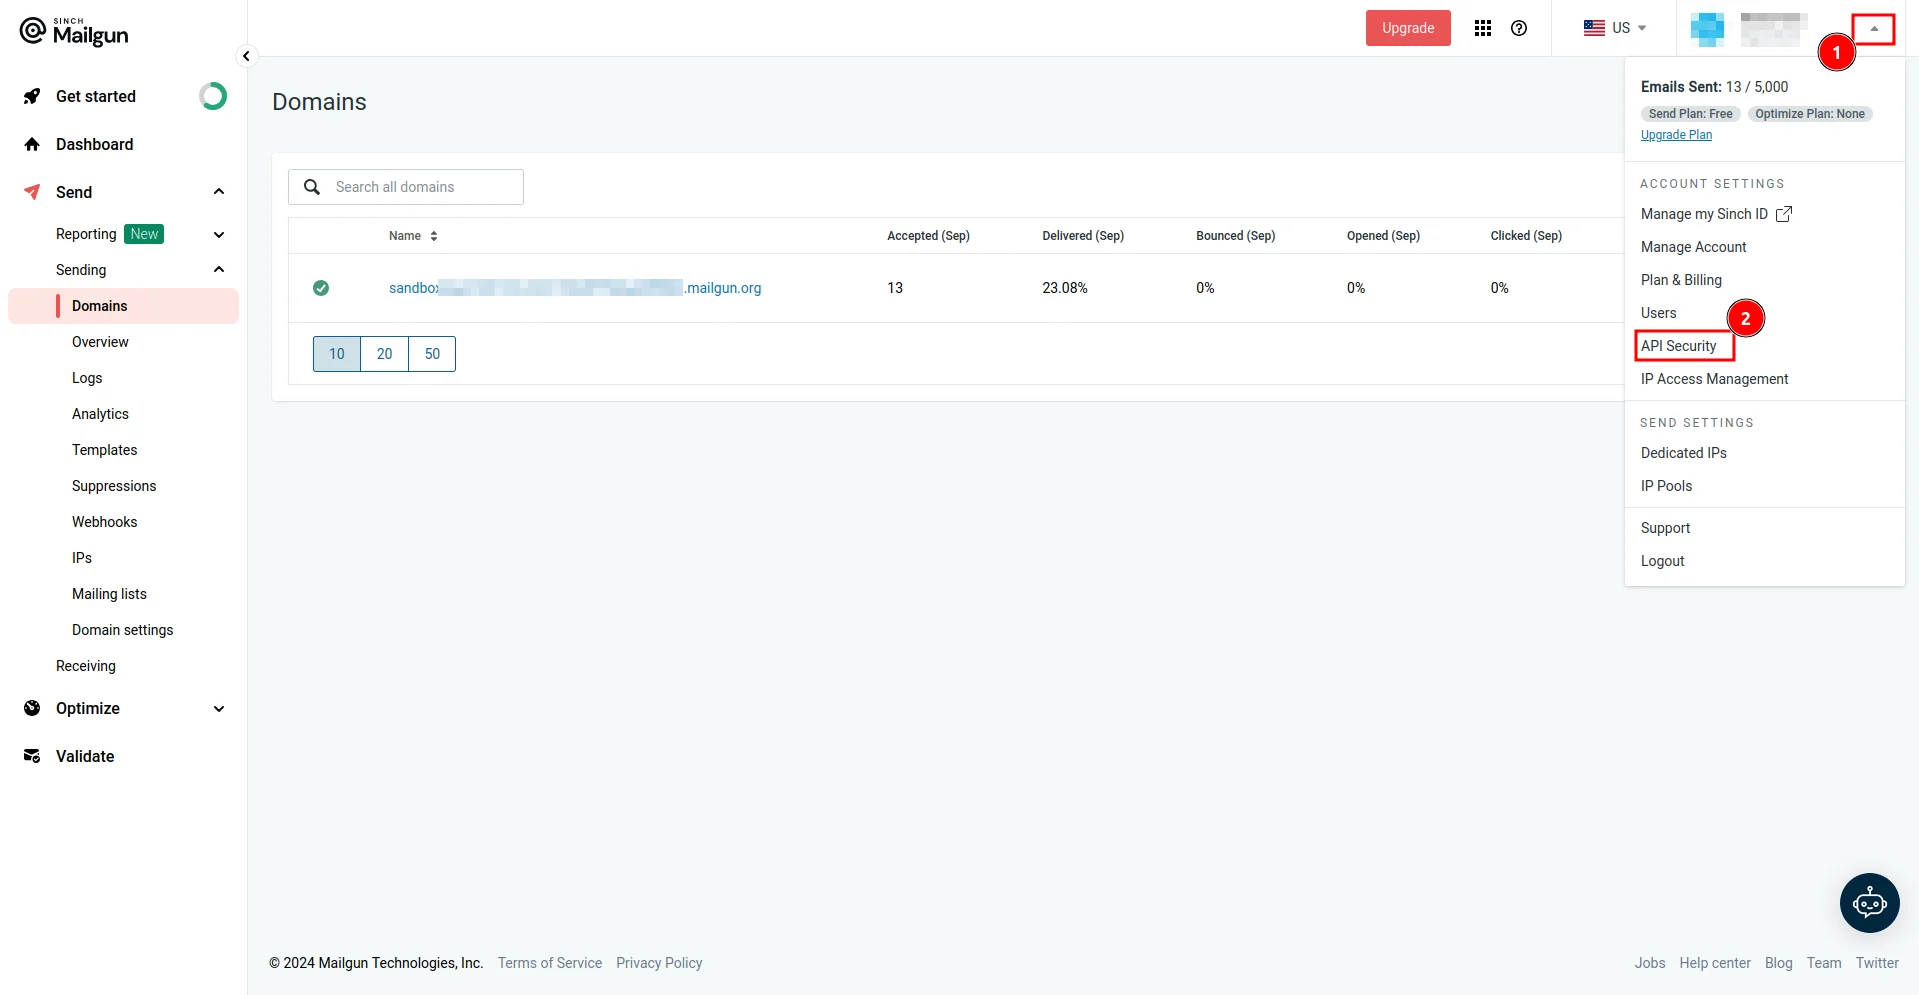This screenshot has height=995, width=1919.
Task: Open Dedicated IPs under Send Settings
Action: pos(1683,453)
